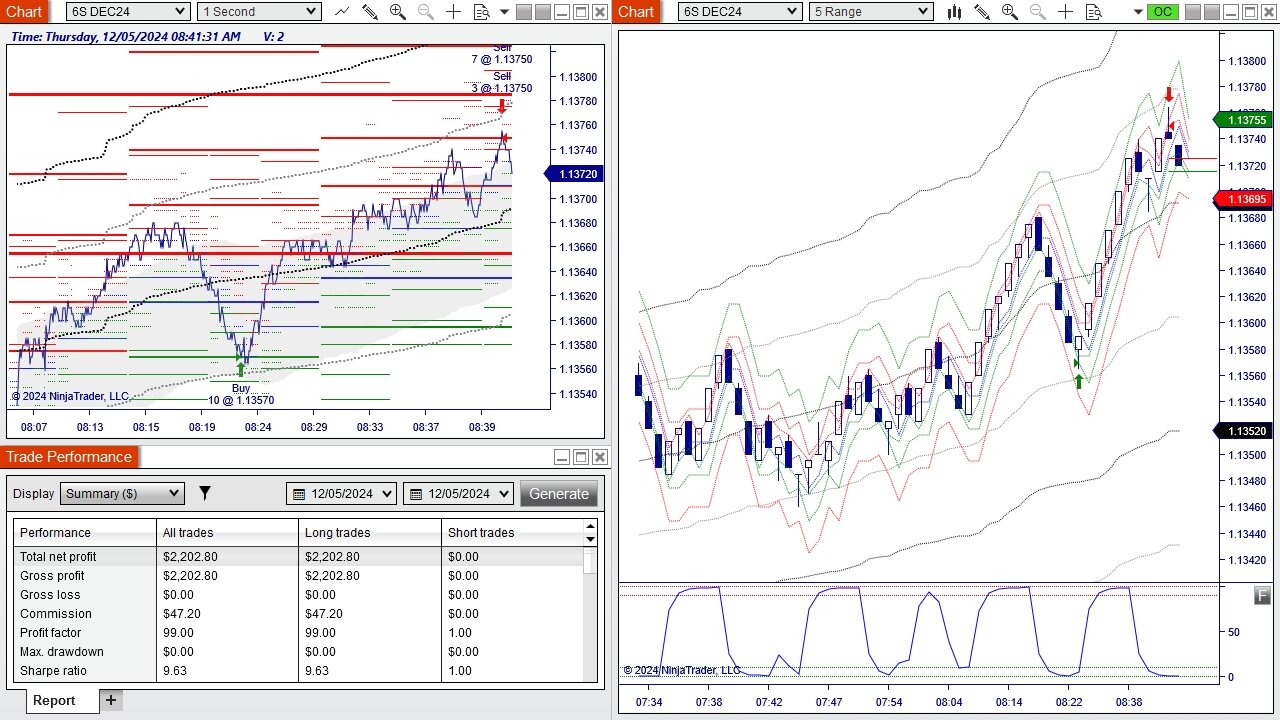Maximize the Trade Performance window
Image resolution: width=1280 pixels, height=720 pixels.
580,457
